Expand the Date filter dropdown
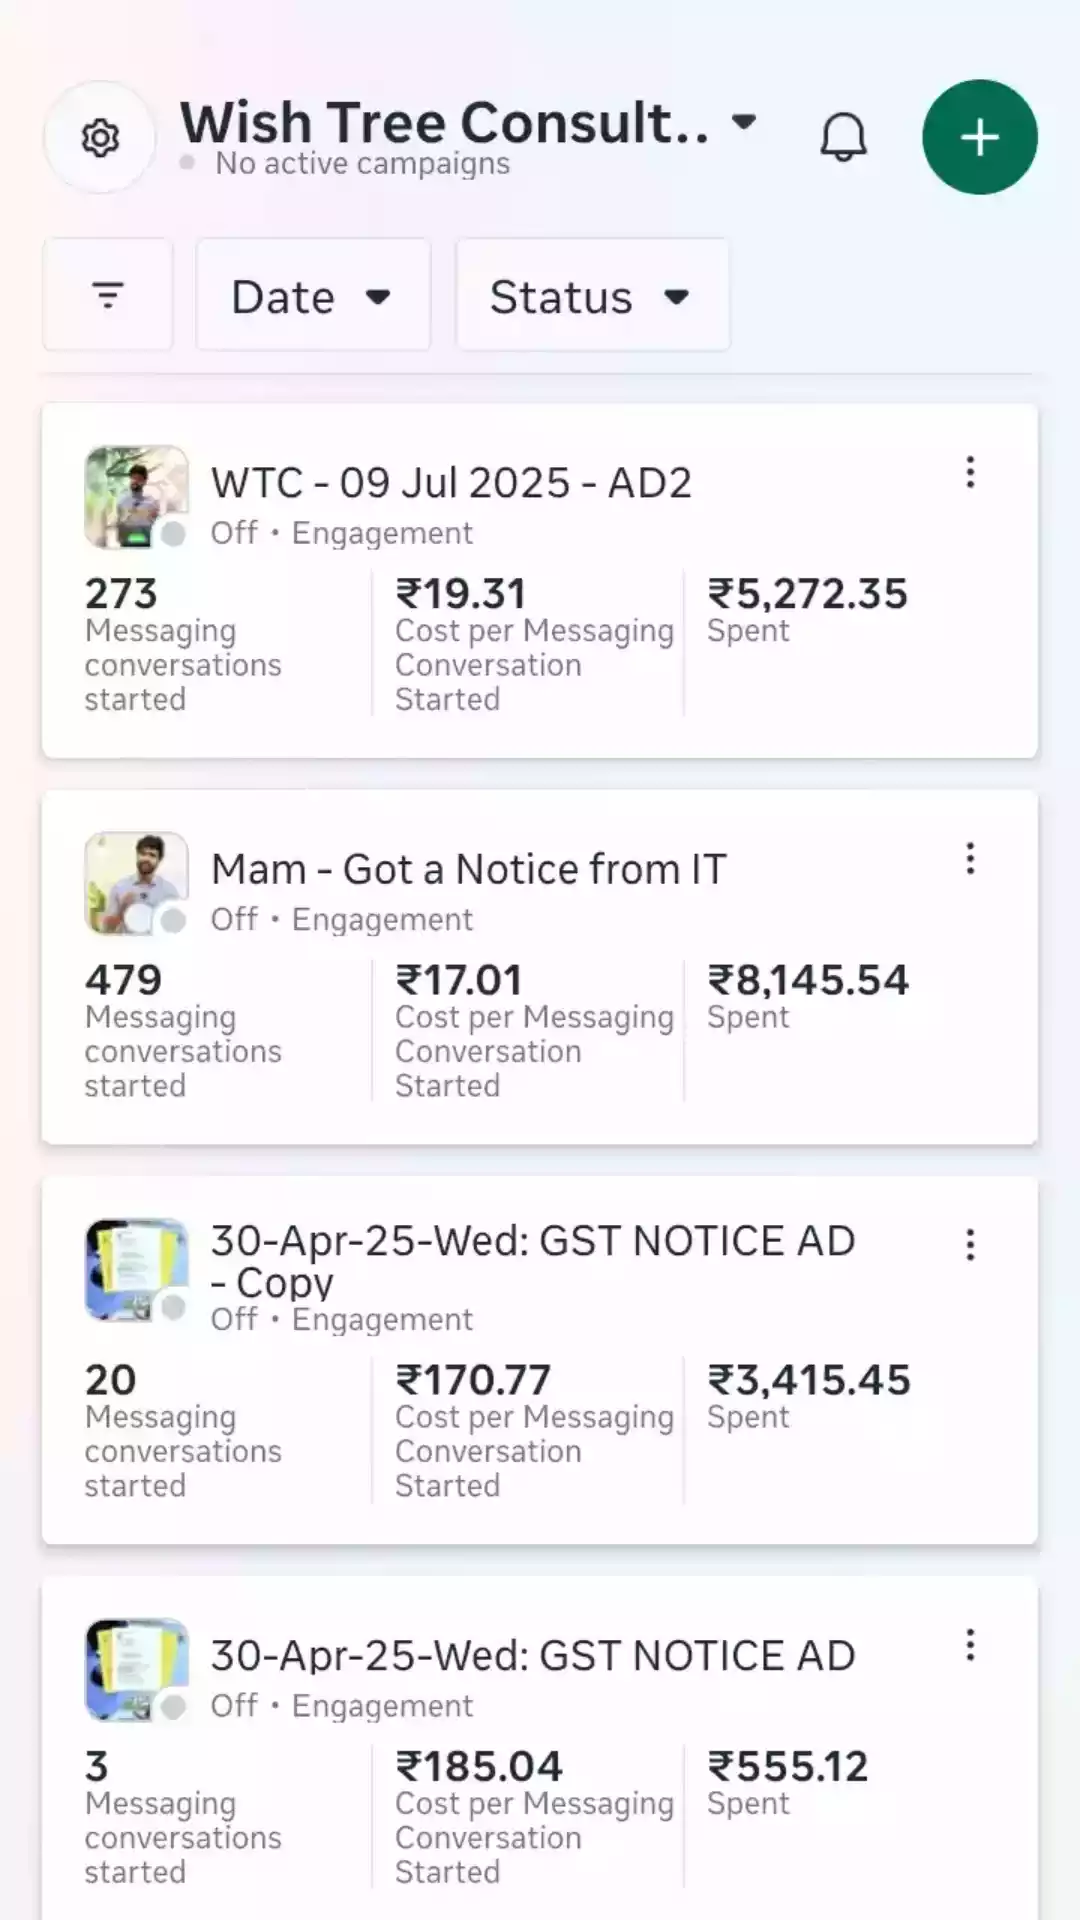 [312, 296]
